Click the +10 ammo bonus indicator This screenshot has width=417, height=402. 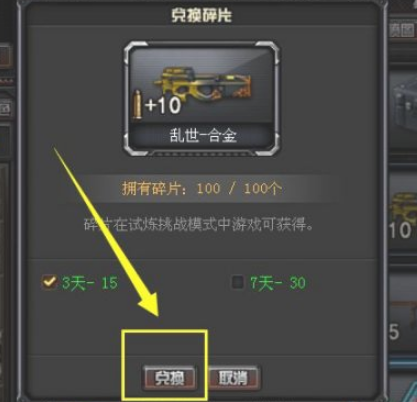point(162,105)
